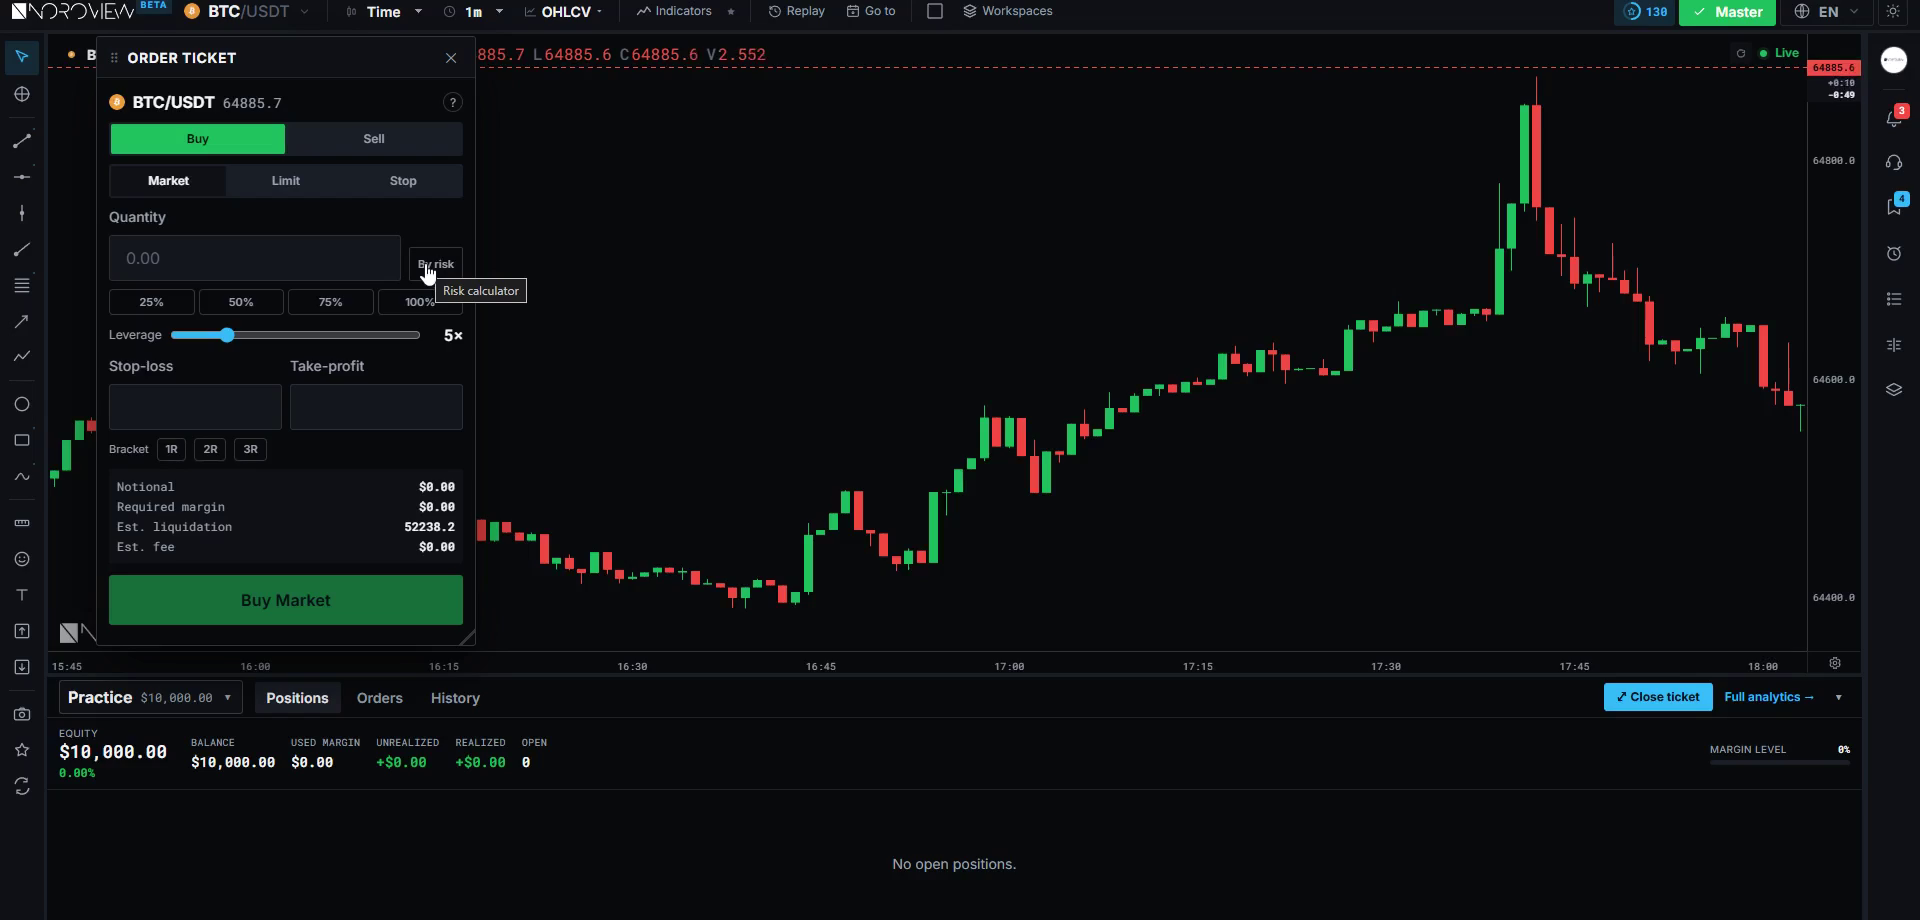1920x920 pixels.
Task: Click the order ticket help question mark
Action: (453, 102)
